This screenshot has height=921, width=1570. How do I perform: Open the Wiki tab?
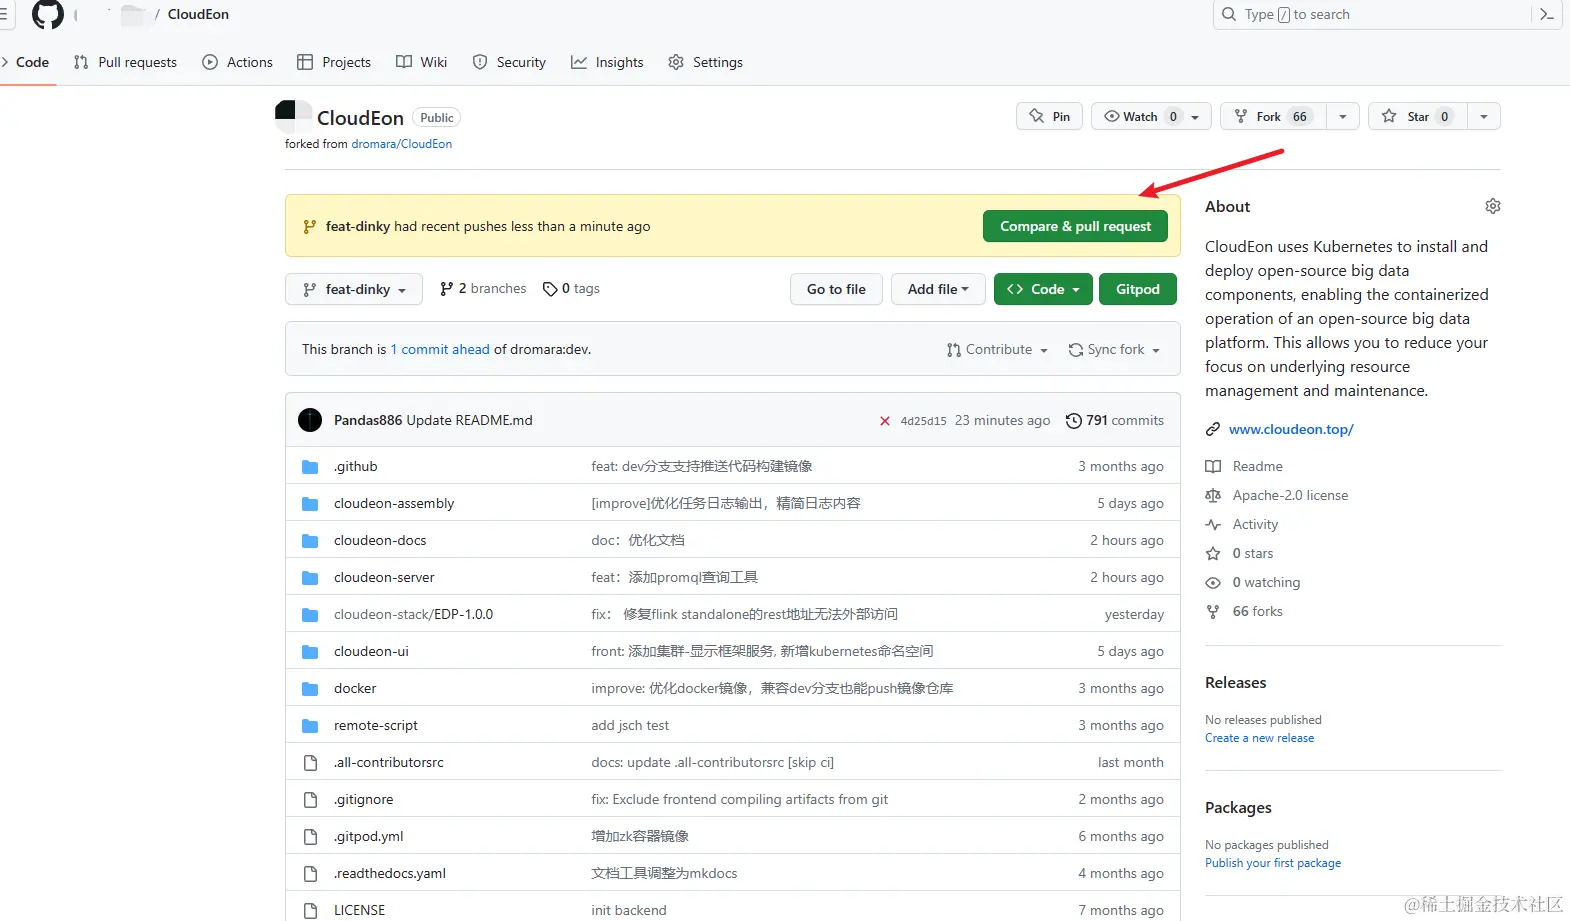[x=421, y=62]
